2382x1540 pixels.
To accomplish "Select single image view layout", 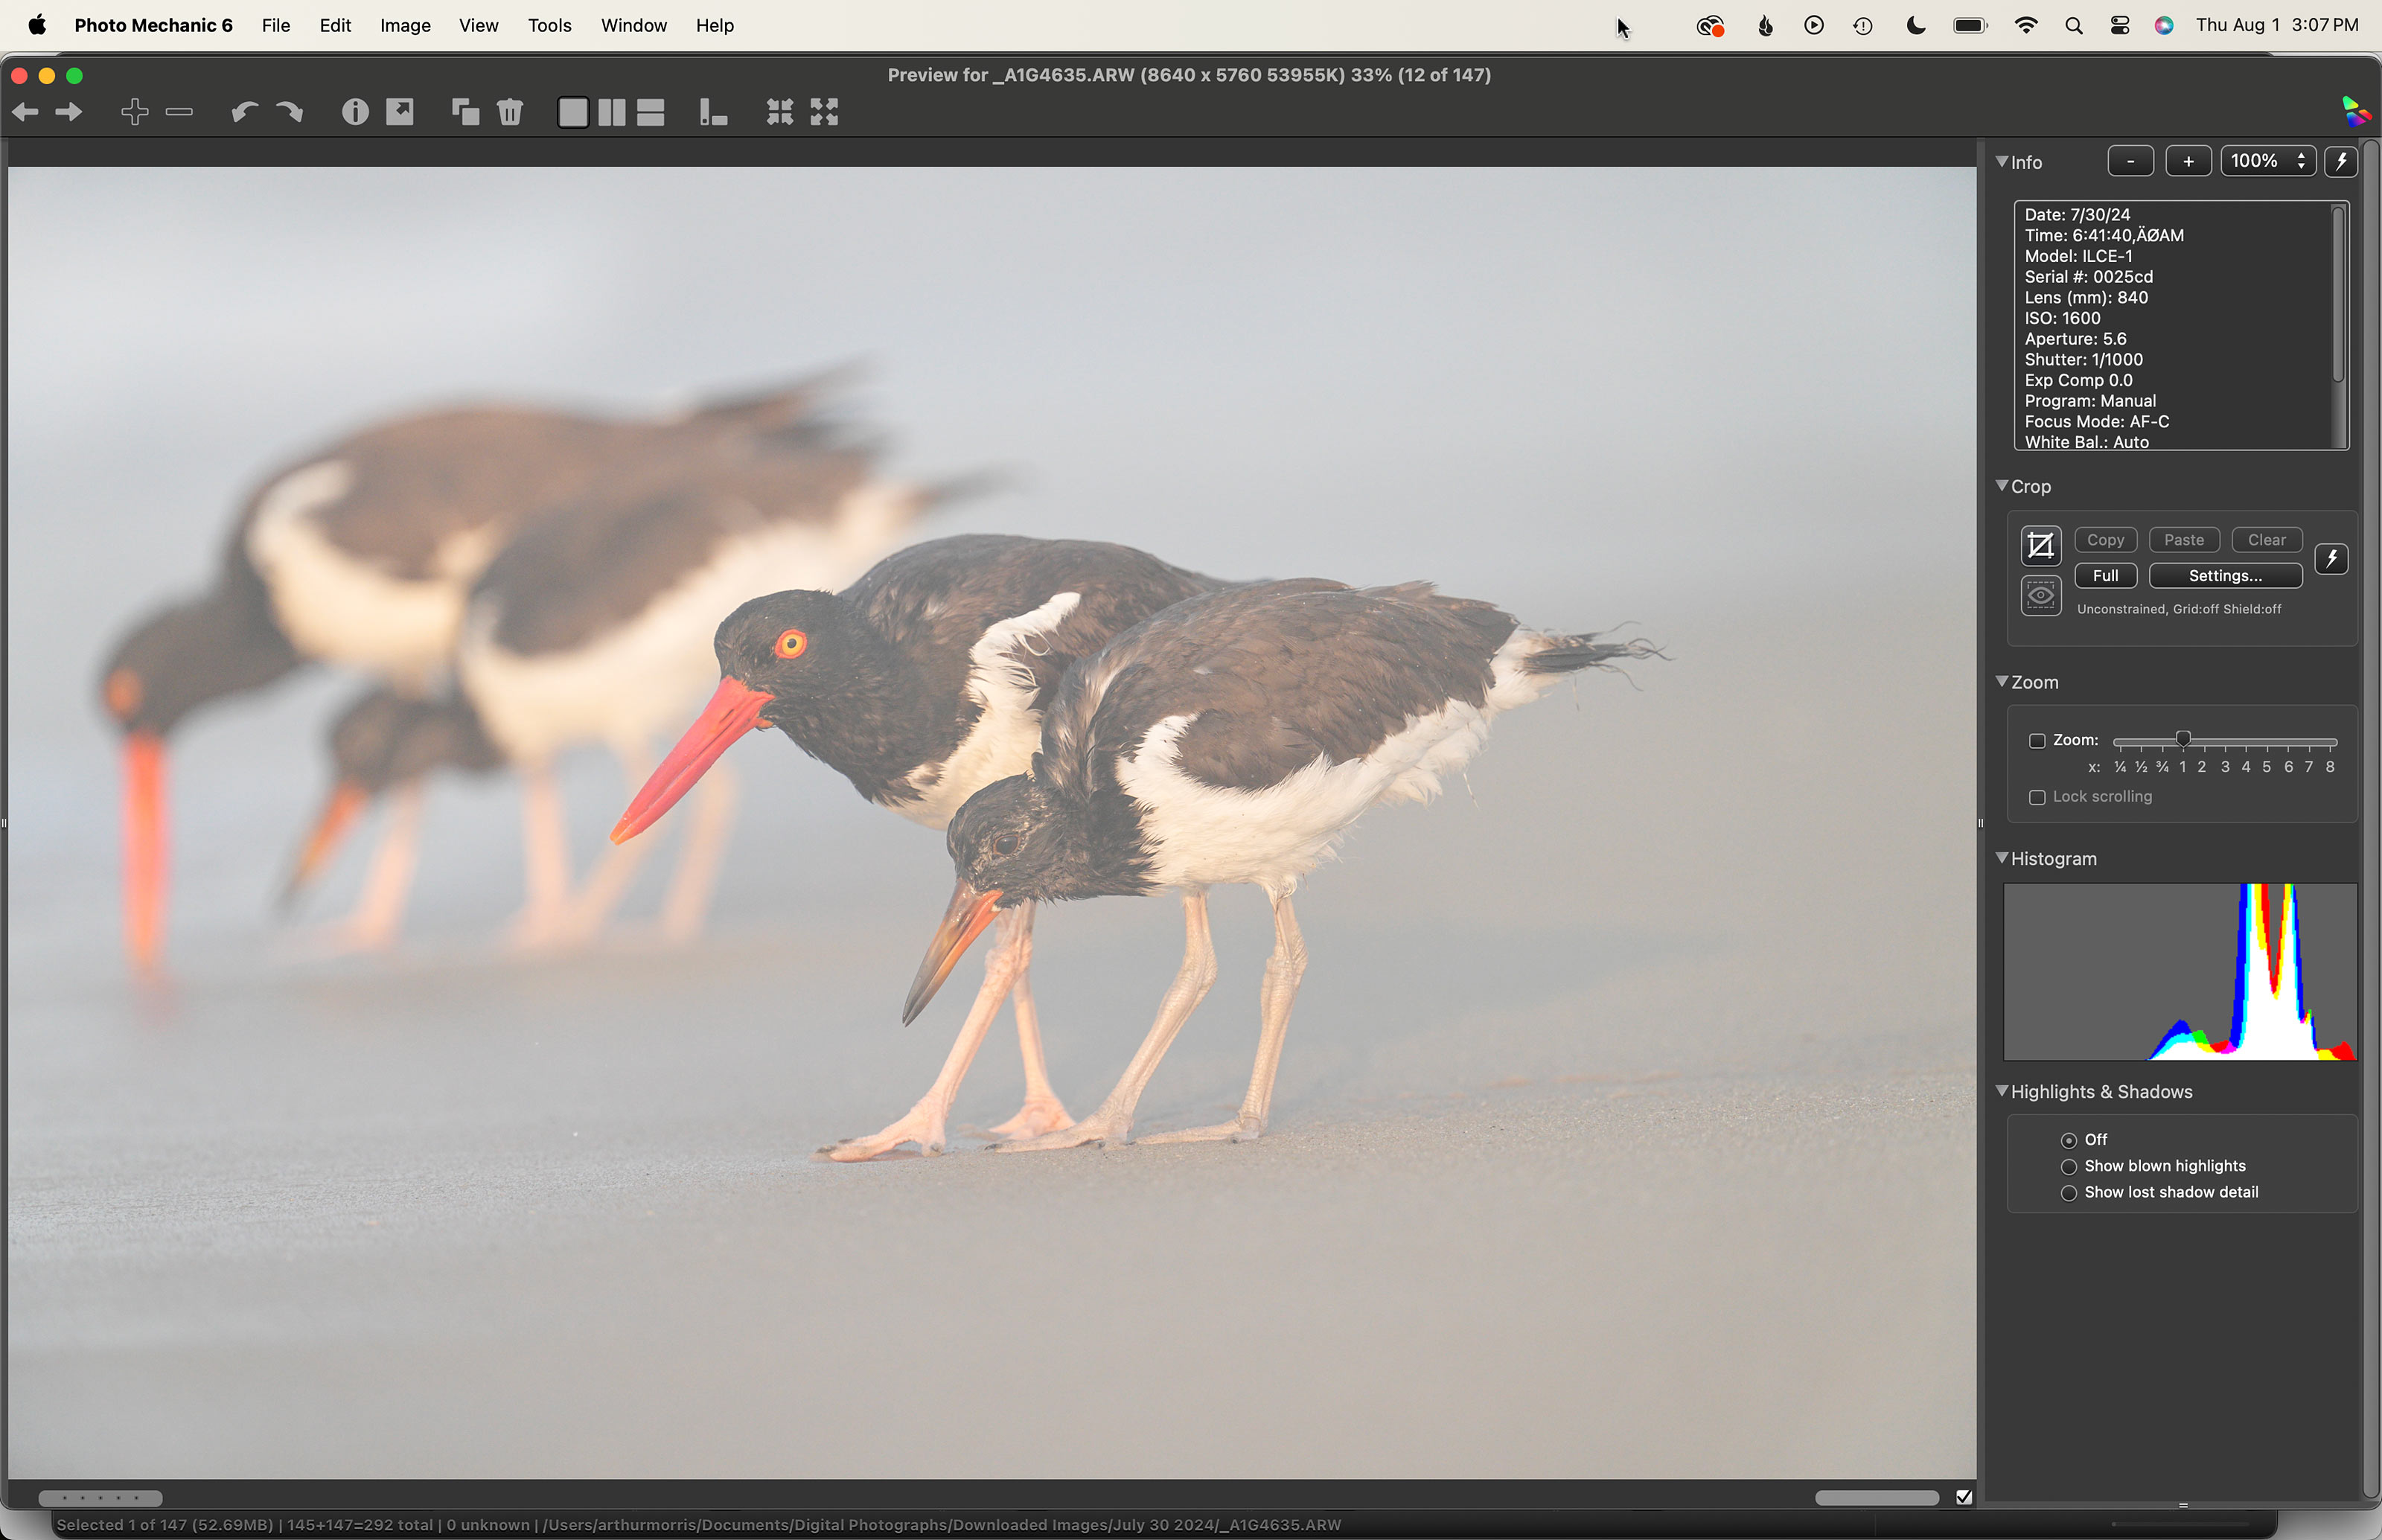I will (573, 112).
